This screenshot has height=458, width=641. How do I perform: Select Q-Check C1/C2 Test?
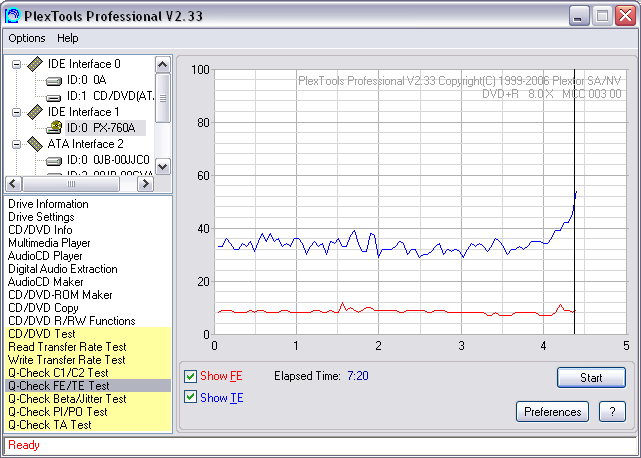coord(88,373)
